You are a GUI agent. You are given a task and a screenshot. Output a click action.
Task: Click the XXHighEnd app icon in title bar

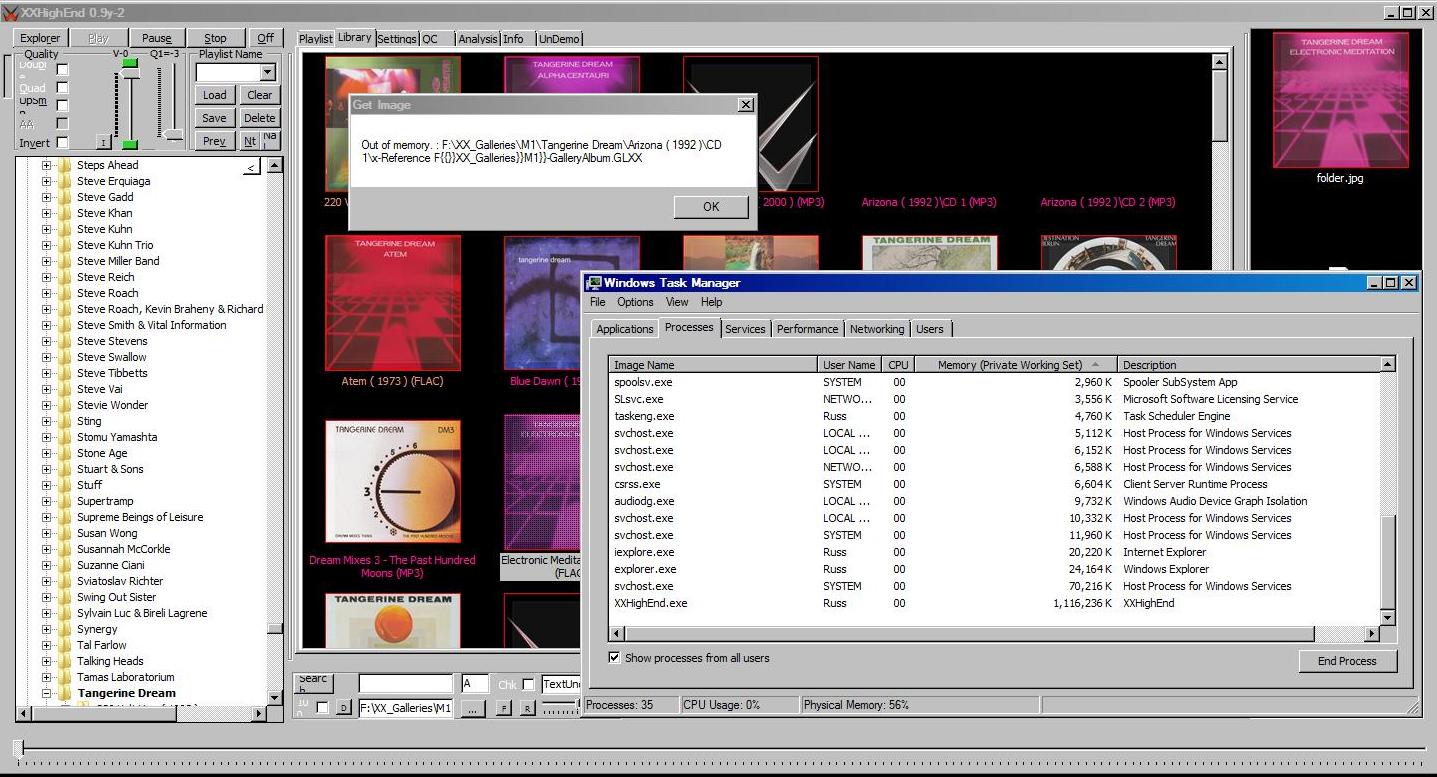click(9, 12)
